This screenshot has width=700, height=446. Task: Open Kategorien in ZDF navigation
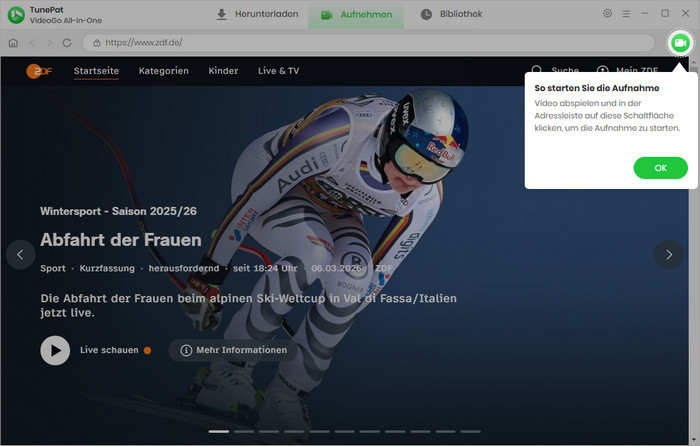click(164, 71)
